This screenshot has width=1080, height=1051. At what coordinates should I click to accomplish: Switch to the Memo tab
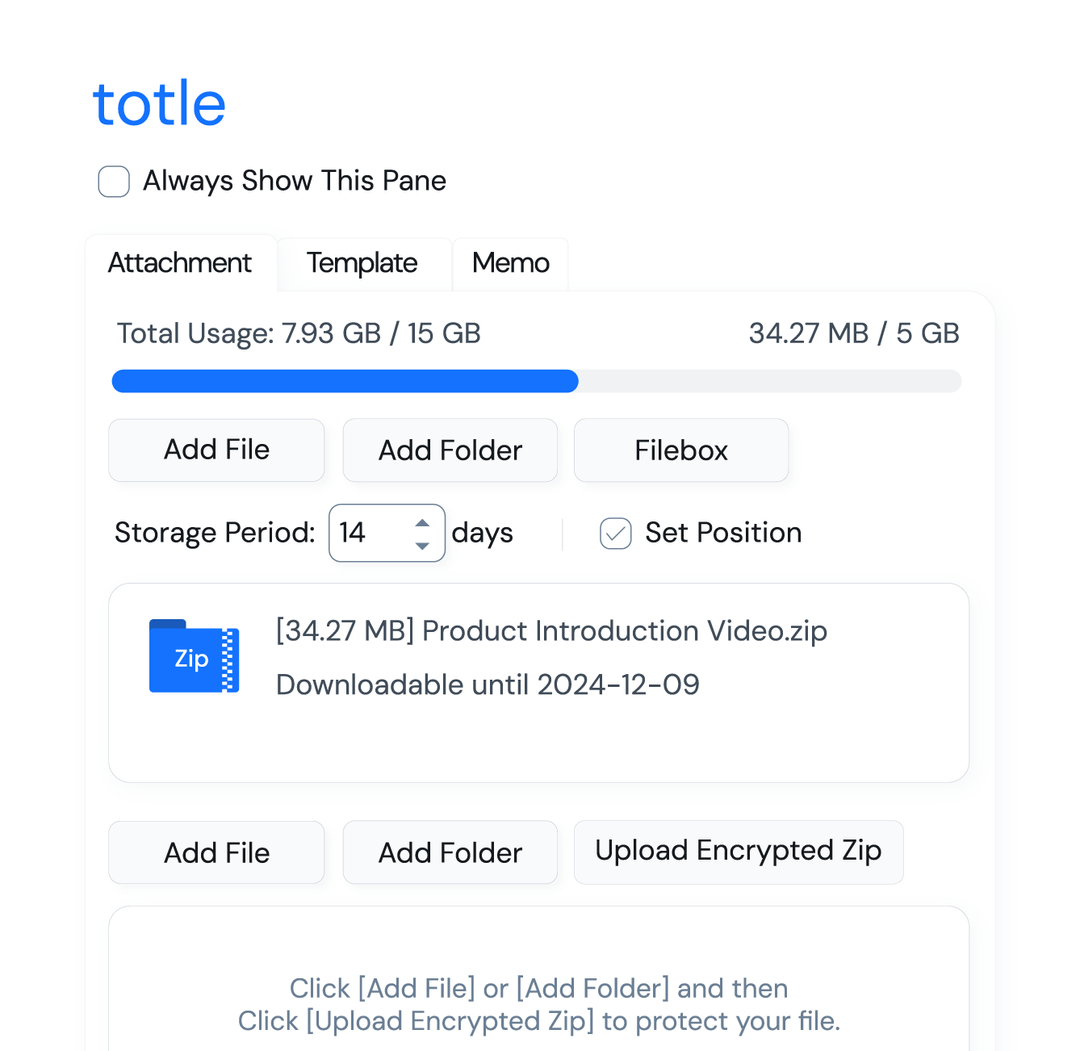coord(510,263)
